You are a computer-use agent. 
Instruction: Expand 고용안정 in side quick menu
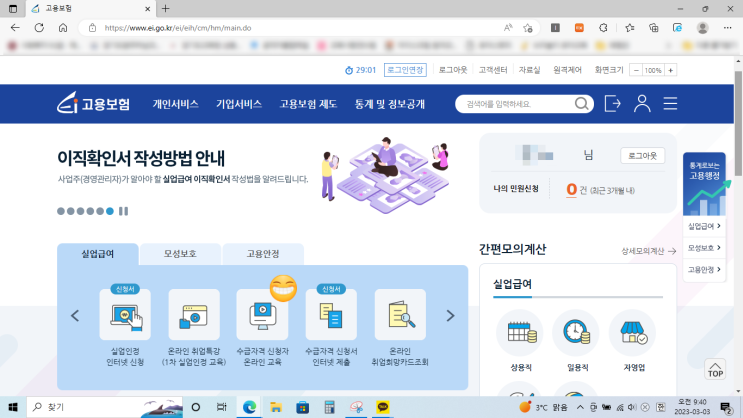[x=704, y=270]
